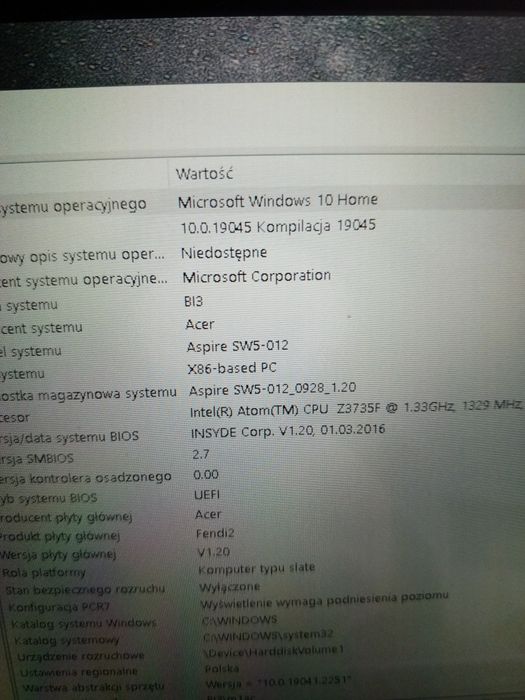
Task: Select the Fendi2 baseboard product value
Action: 215,533
